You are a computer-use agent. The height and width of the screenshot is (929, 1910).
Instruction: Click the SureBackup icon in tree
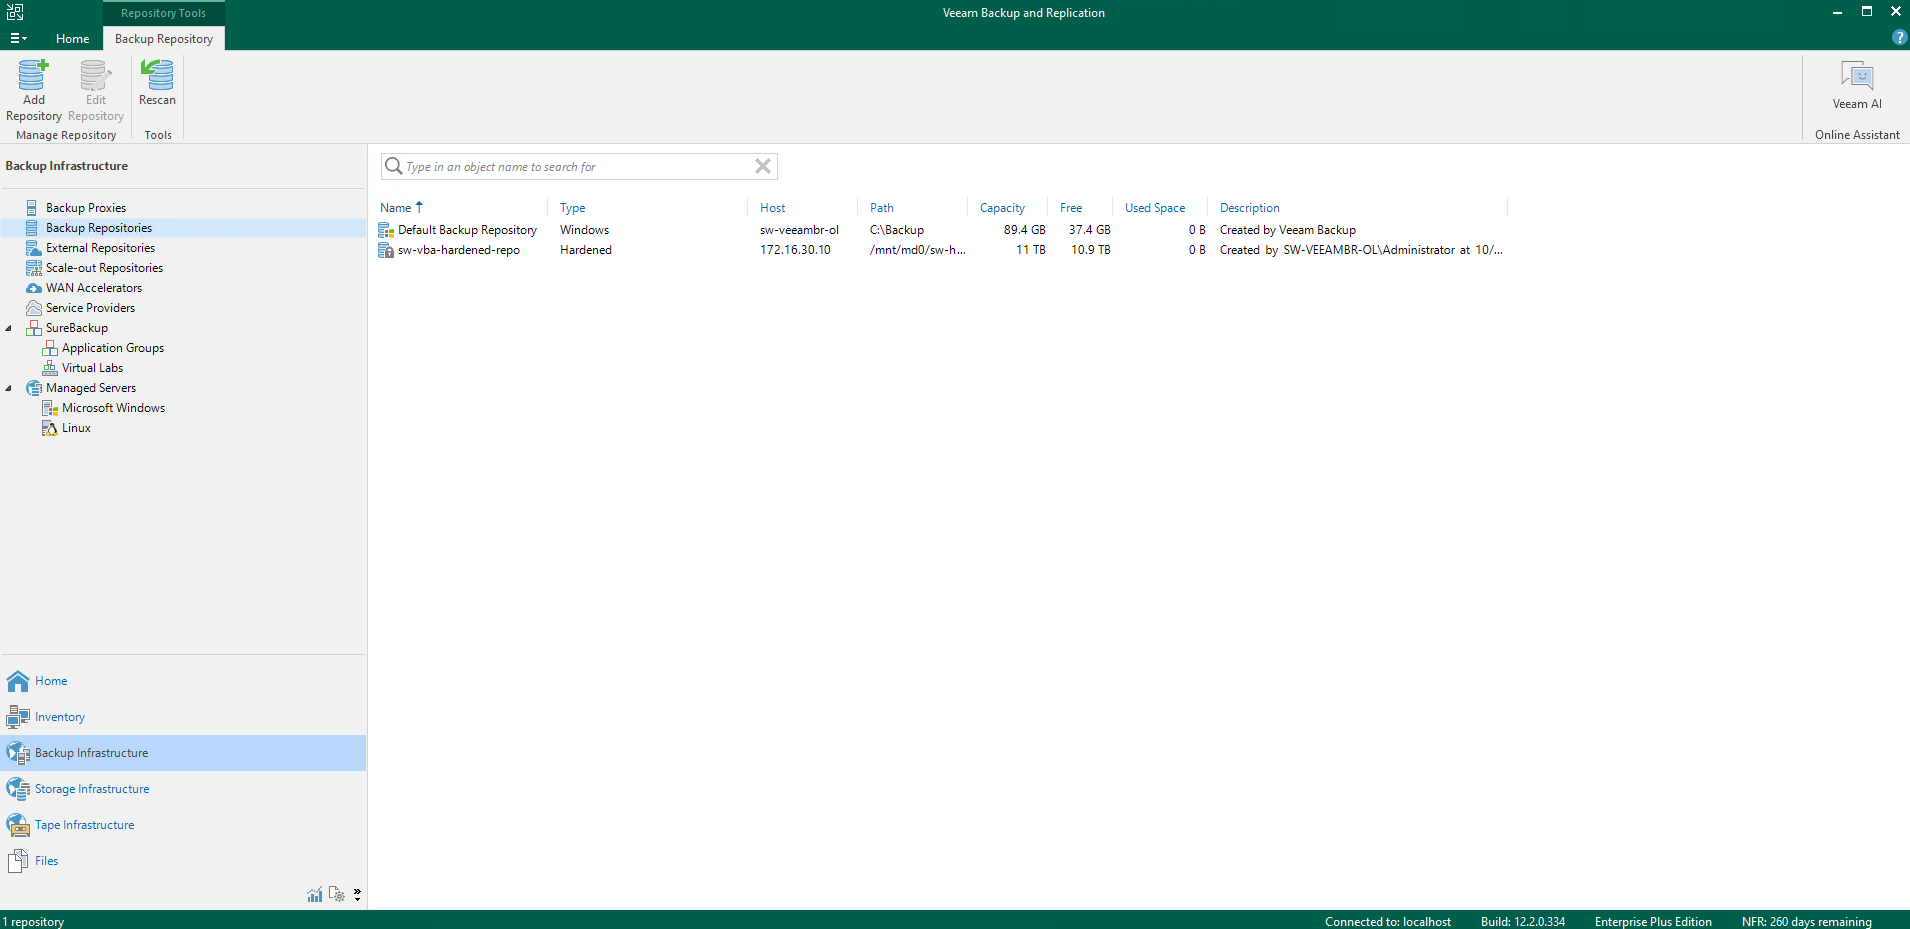click(x=34, y=328)
